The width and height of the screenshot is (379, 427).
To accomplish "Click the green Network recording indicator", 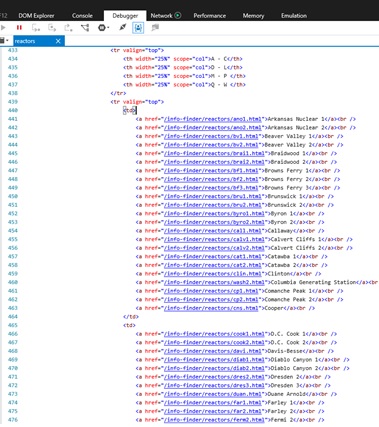I will 178,15.
